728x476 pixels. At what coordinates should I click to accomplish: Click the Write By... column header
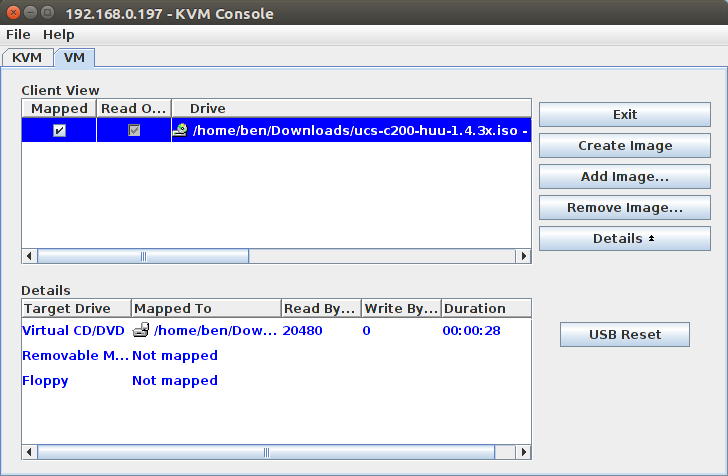coord(402,308)
